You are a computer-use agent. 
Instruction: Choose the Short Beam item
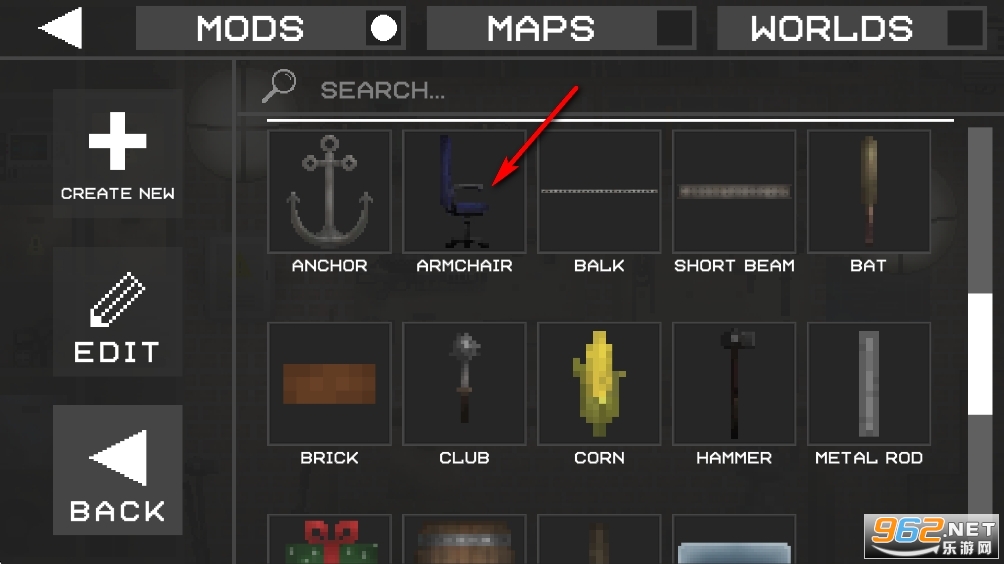click(x=734, y=191)
